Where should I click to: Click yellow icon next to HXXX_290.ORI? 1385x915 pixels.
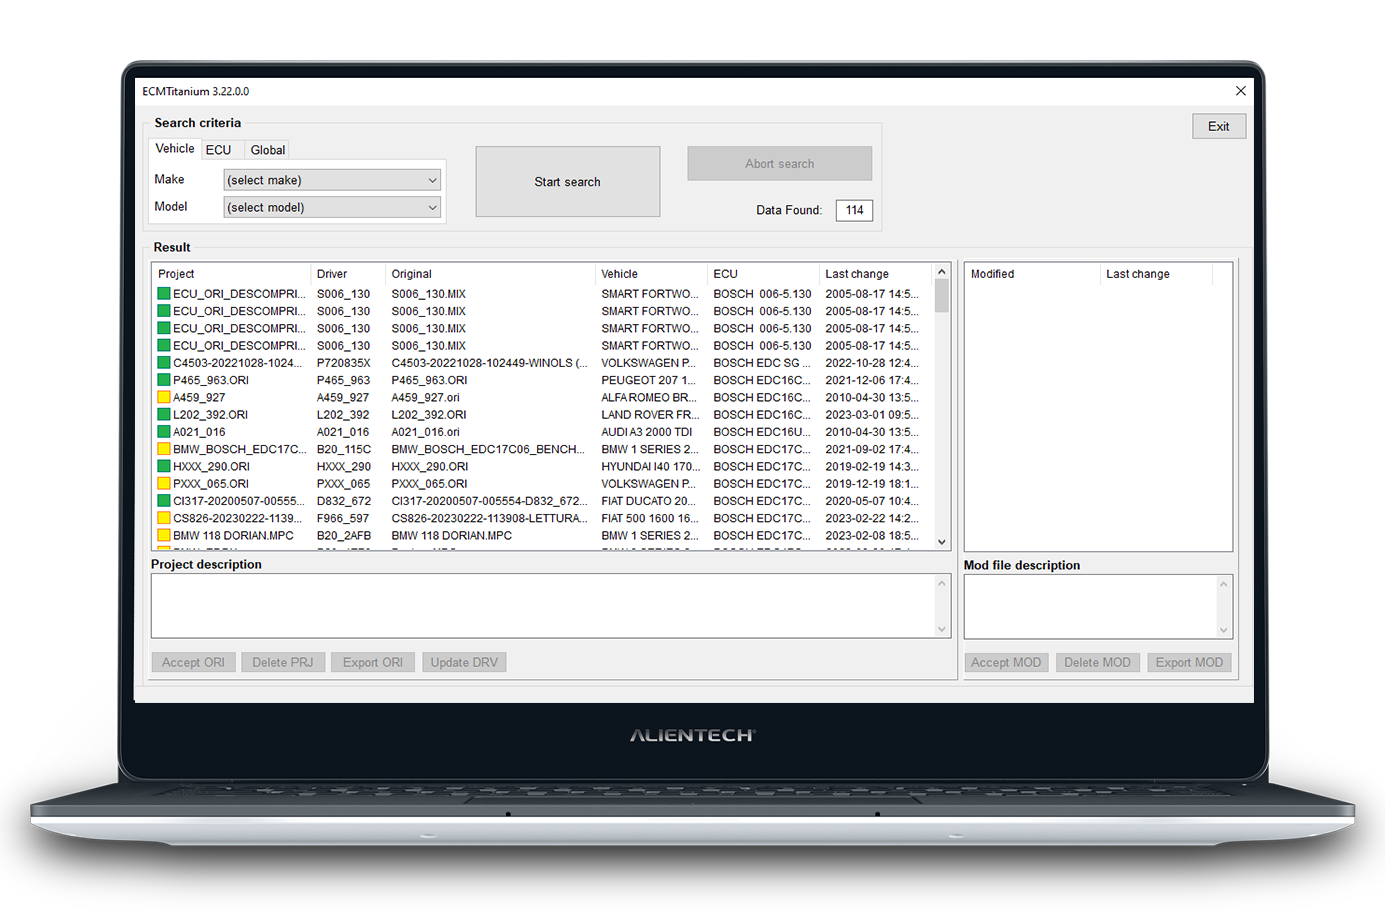(x=164, y=466)
